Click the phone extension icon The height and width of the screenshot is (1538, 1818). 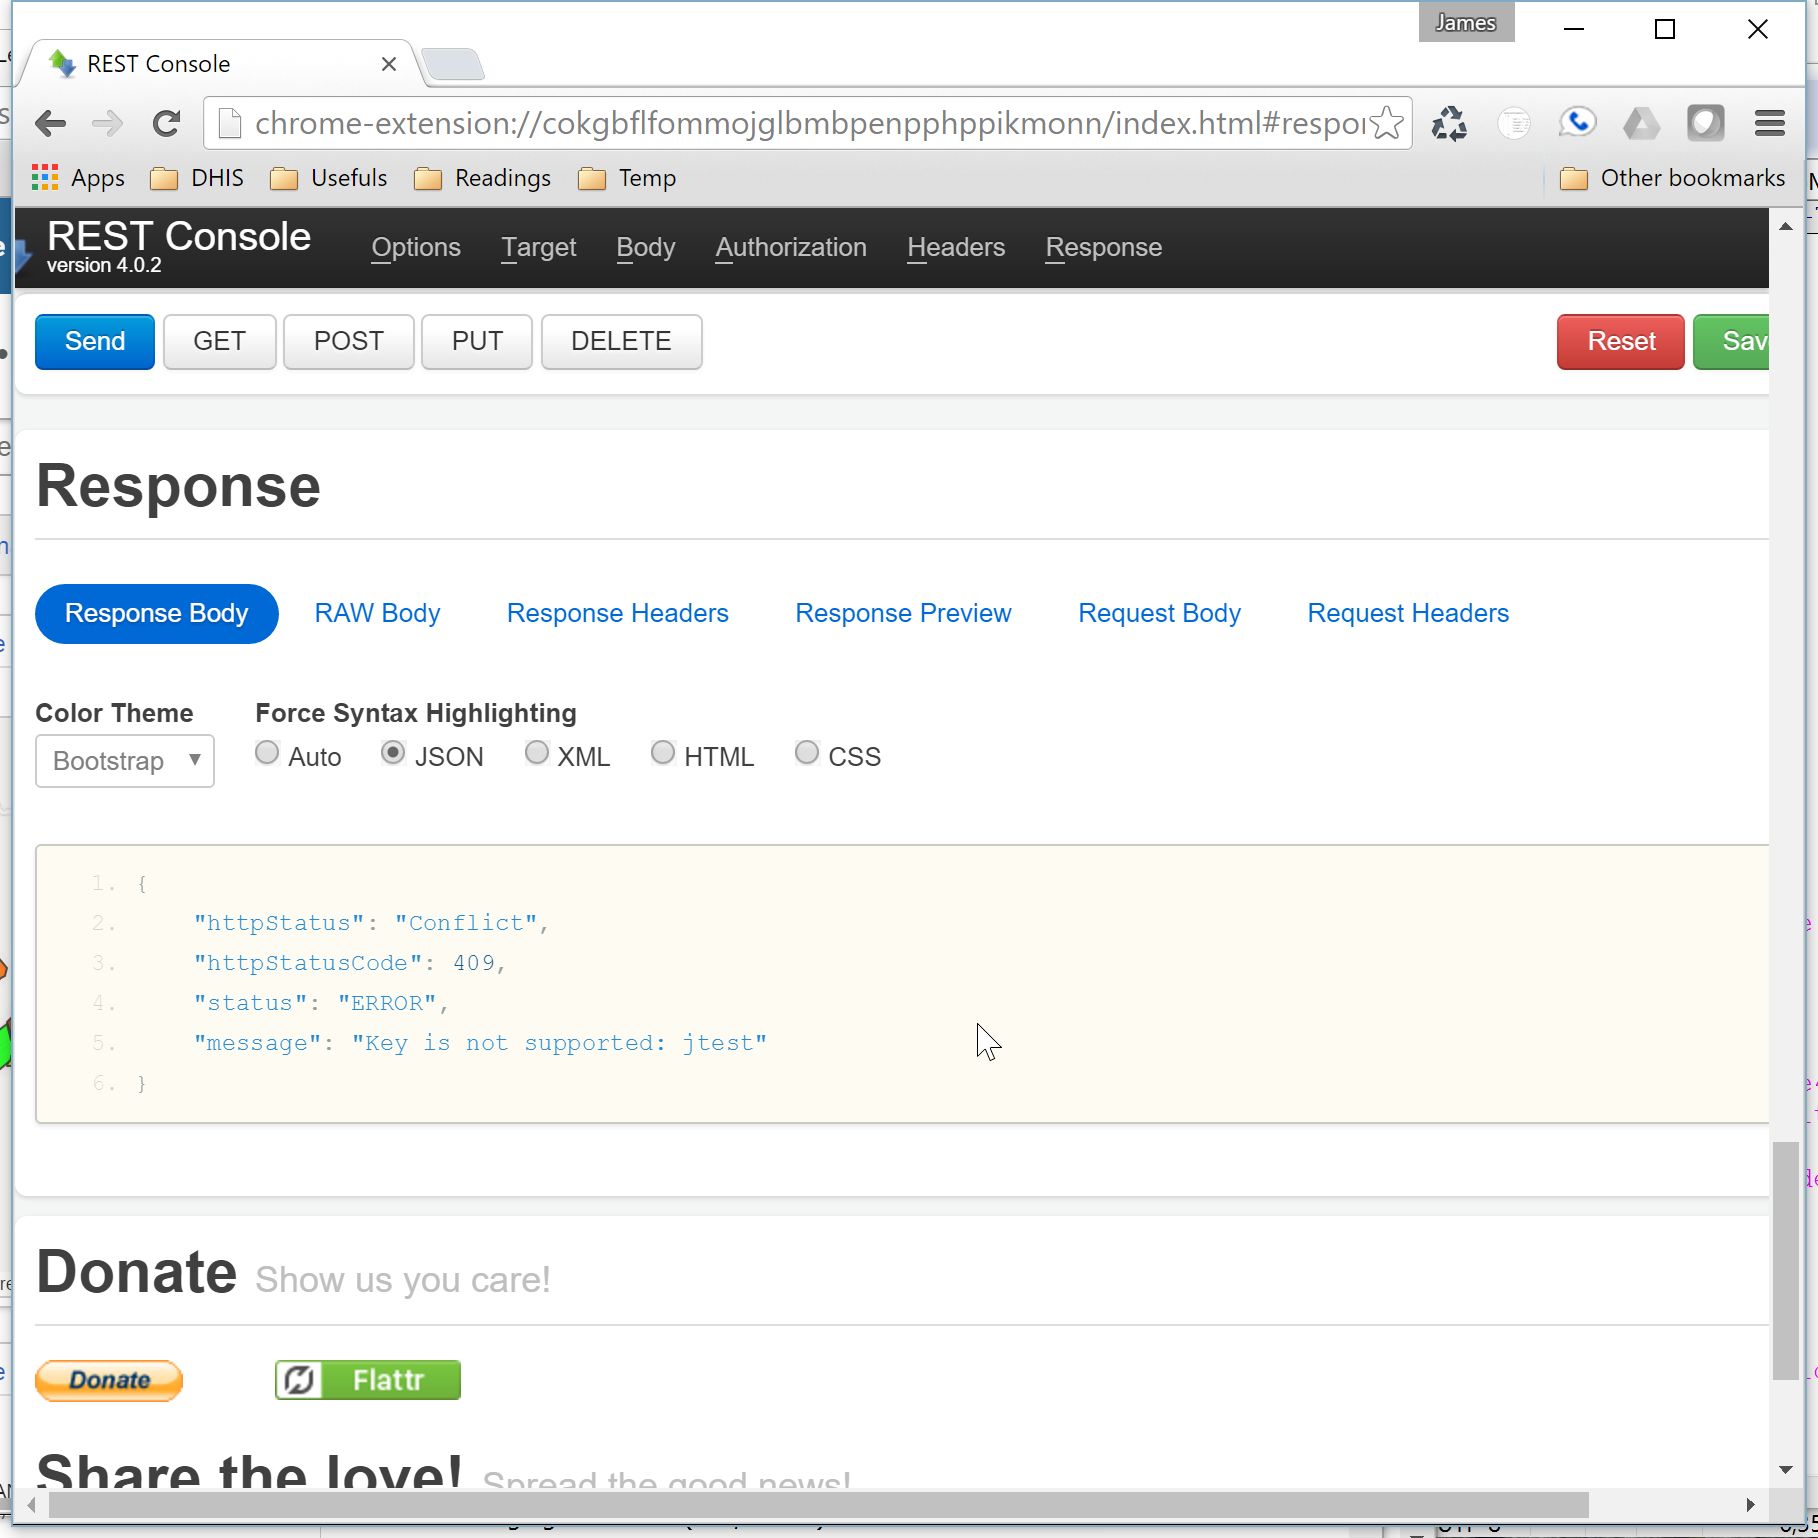click(1576, 124)
